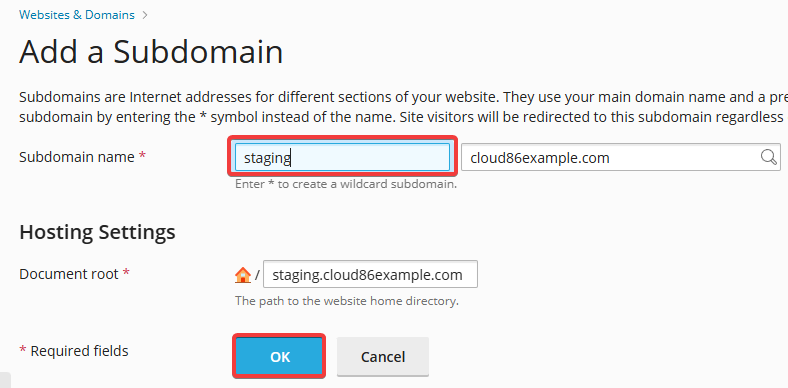Focus the Subdomain name field containing staging
Screen dimensions: 788x388
click(x=343, y=157)
